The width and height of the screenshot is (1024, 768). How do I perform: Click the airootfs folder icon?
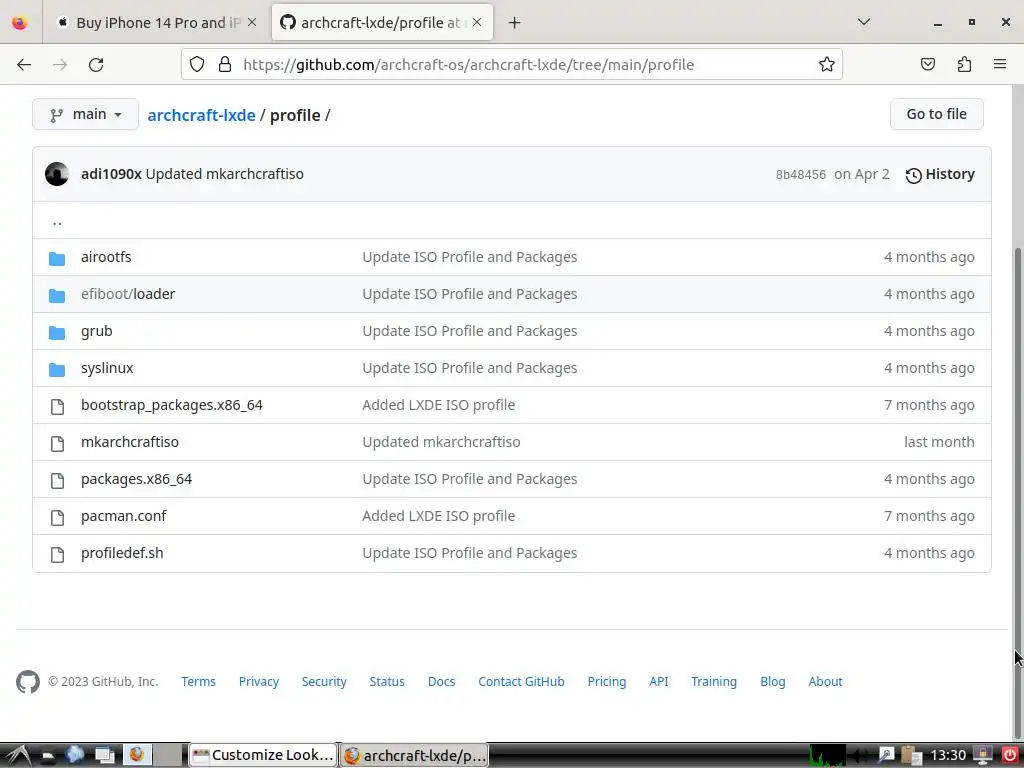coord(57,258)
